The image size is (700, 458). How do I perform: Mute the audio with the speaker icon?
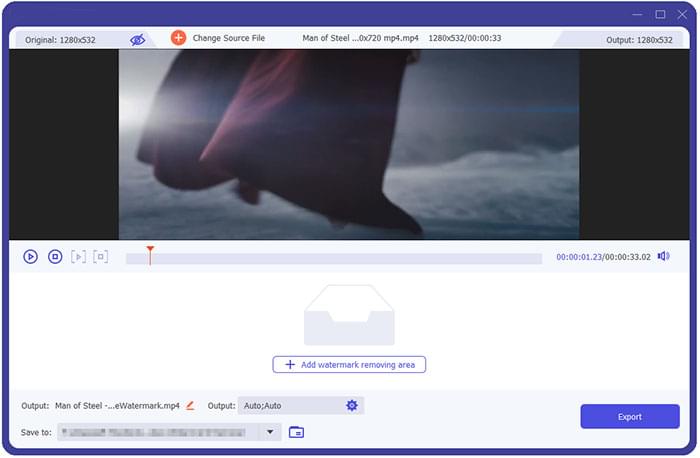664,257
